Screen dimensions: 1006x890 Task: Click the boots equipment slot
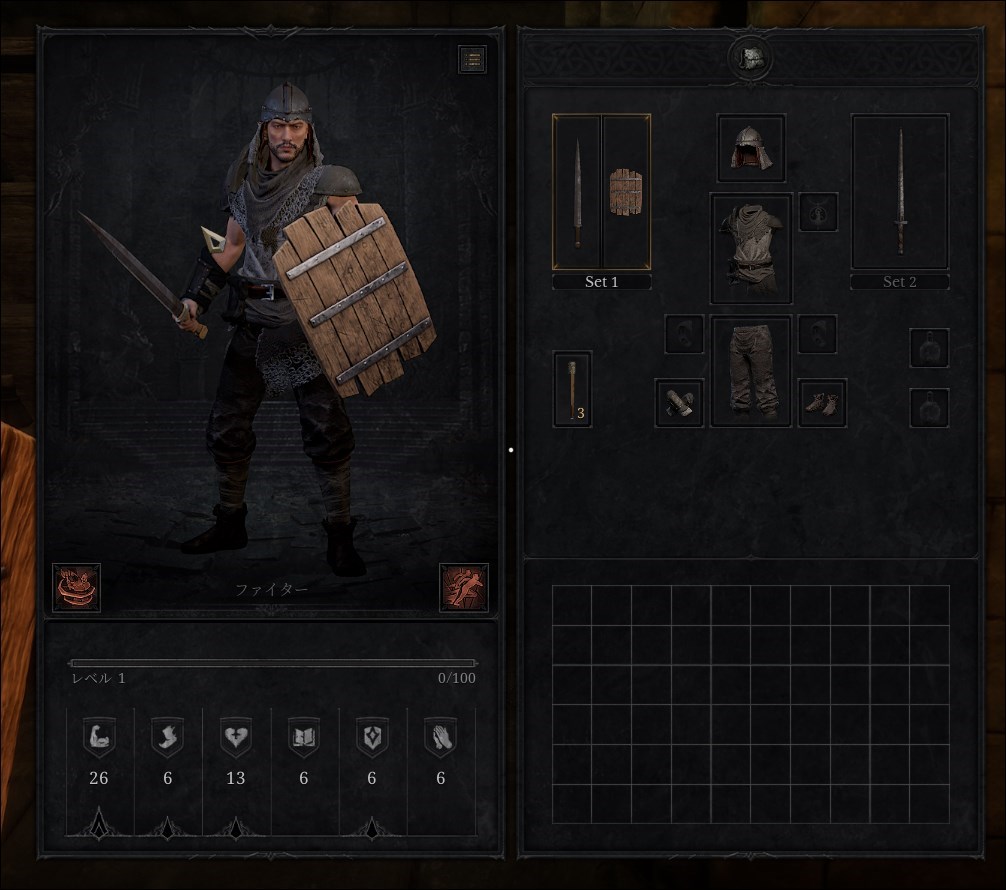point(822,402)
